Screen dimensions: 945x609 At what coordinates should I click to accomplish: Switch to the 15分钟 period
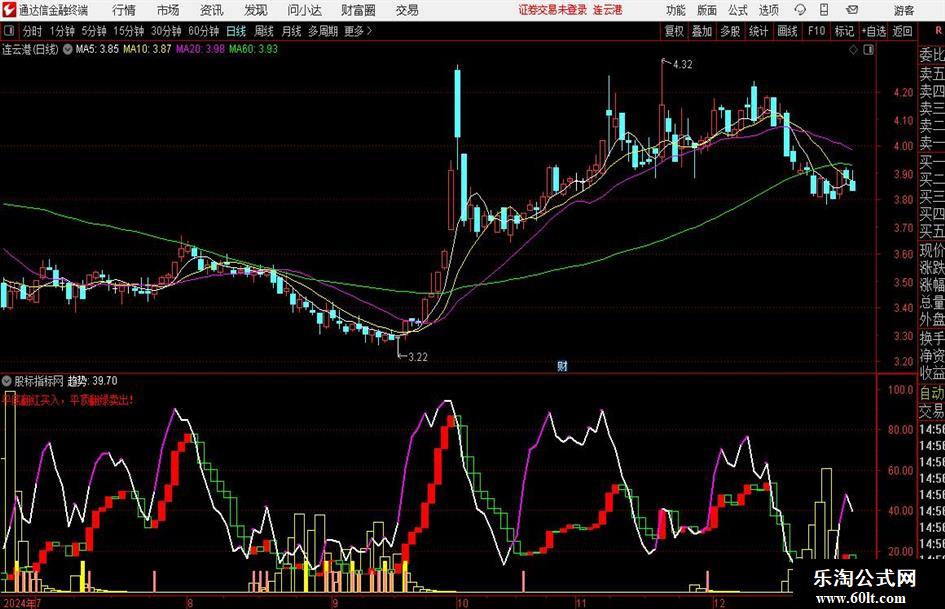pos(128,31)
